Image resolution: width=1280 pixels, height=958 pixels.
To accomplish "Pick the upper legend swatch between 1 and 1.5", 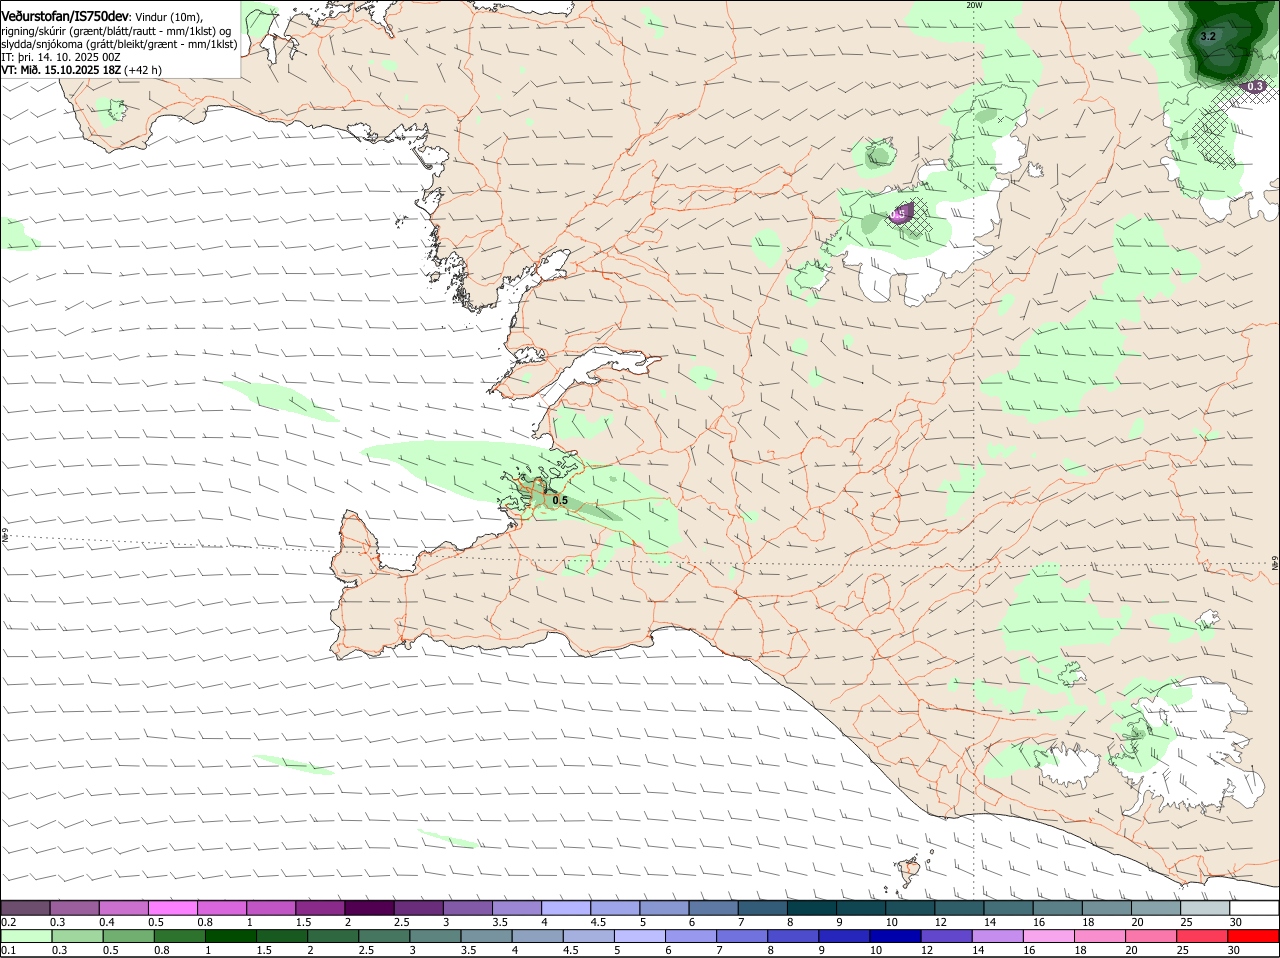I will pyautogui.click(x=271, y=907).
